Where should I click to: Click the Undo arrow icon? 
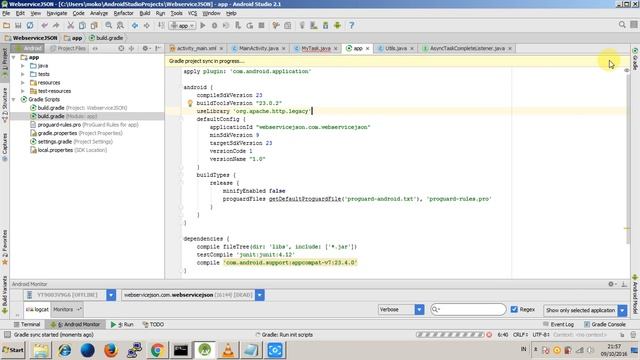(44, 25)
